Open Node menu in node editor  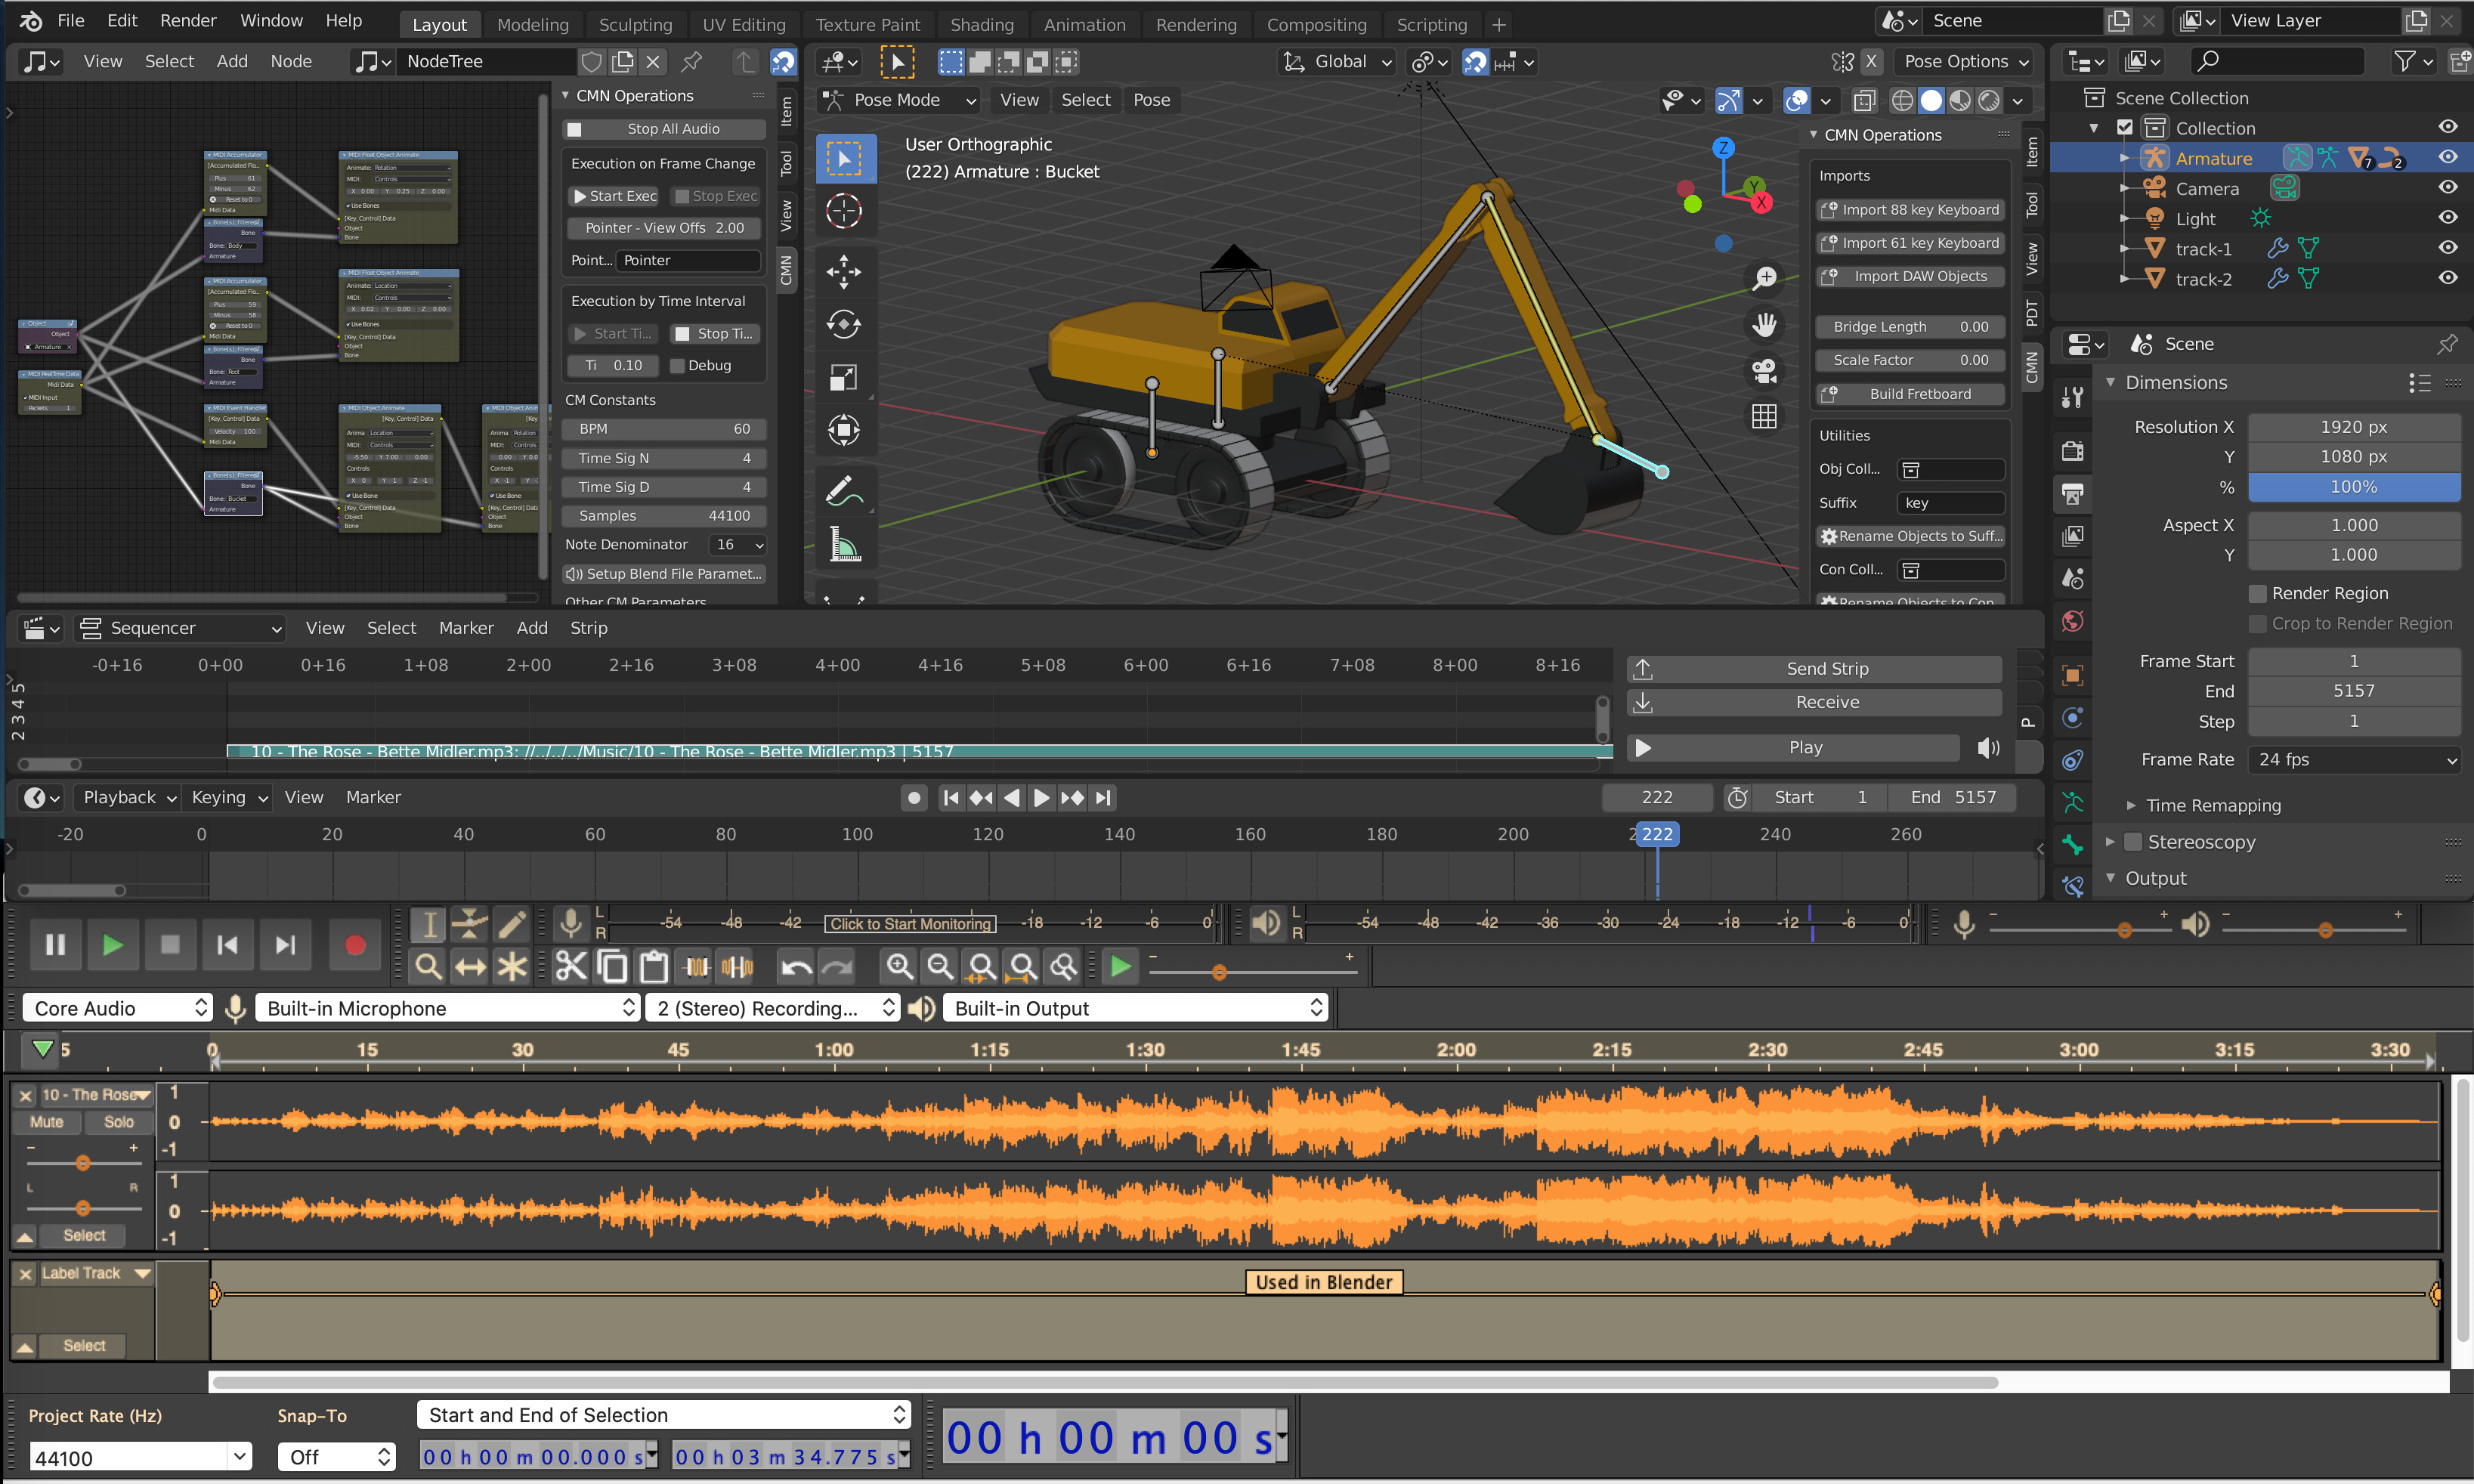click(291, 62)
